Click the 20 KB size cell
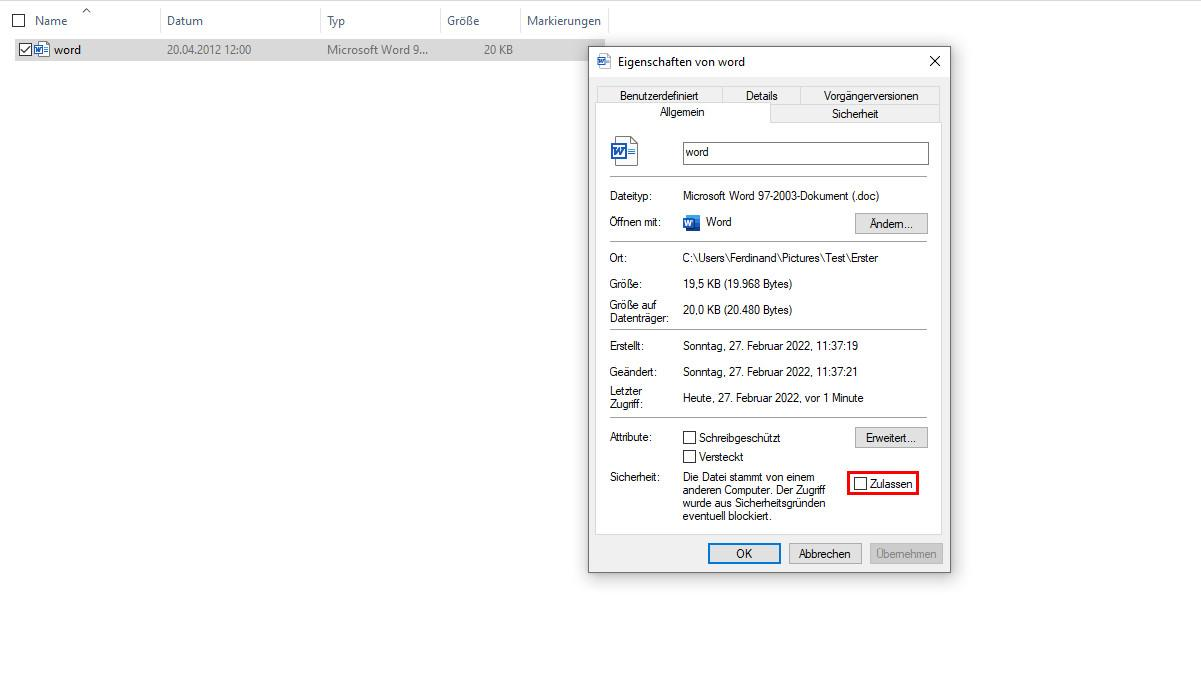The height and width of the screenshot is (676, 1201). coord(498,49)
